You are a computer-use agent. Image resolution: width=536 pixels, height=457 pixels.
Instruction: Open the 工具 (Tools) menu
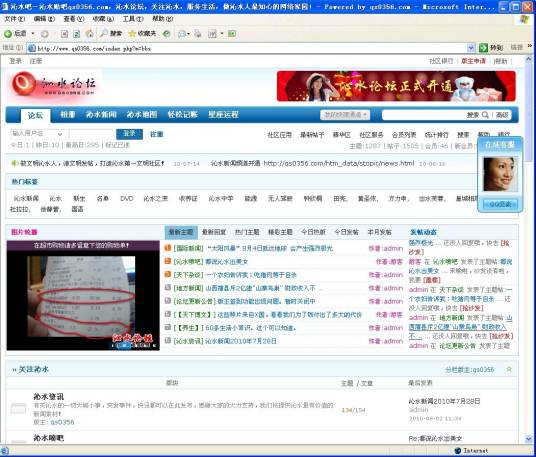(x=133, y=19)
